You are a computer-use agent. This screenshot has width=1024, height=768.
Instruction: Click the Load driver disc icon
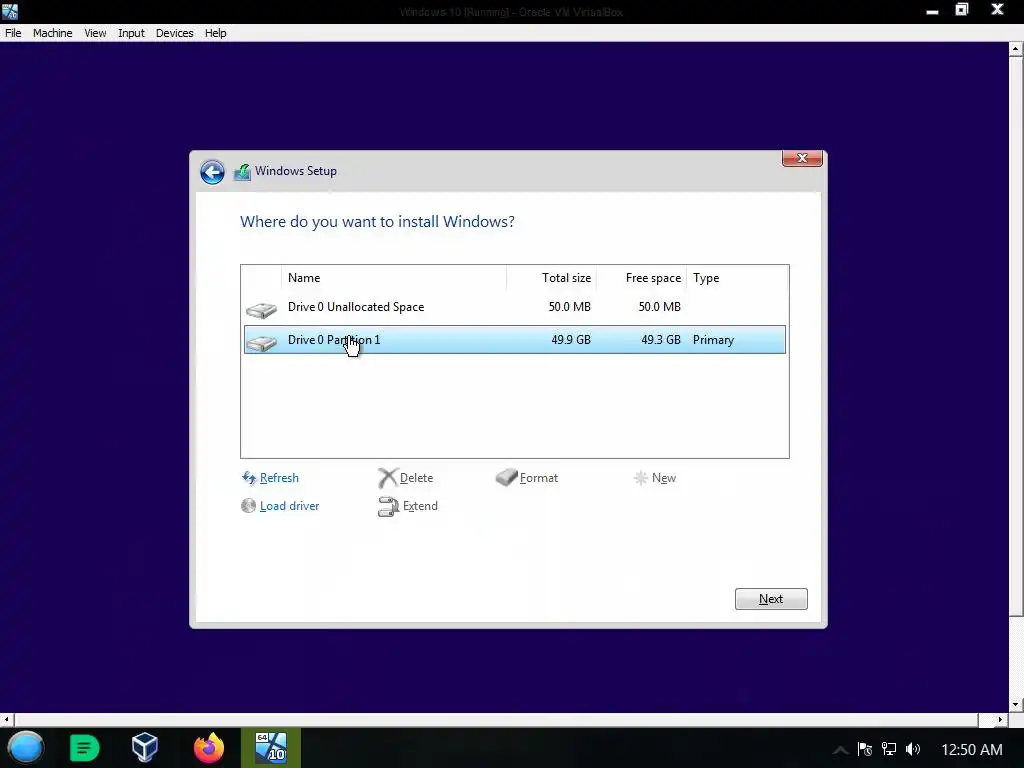point(248,506)
